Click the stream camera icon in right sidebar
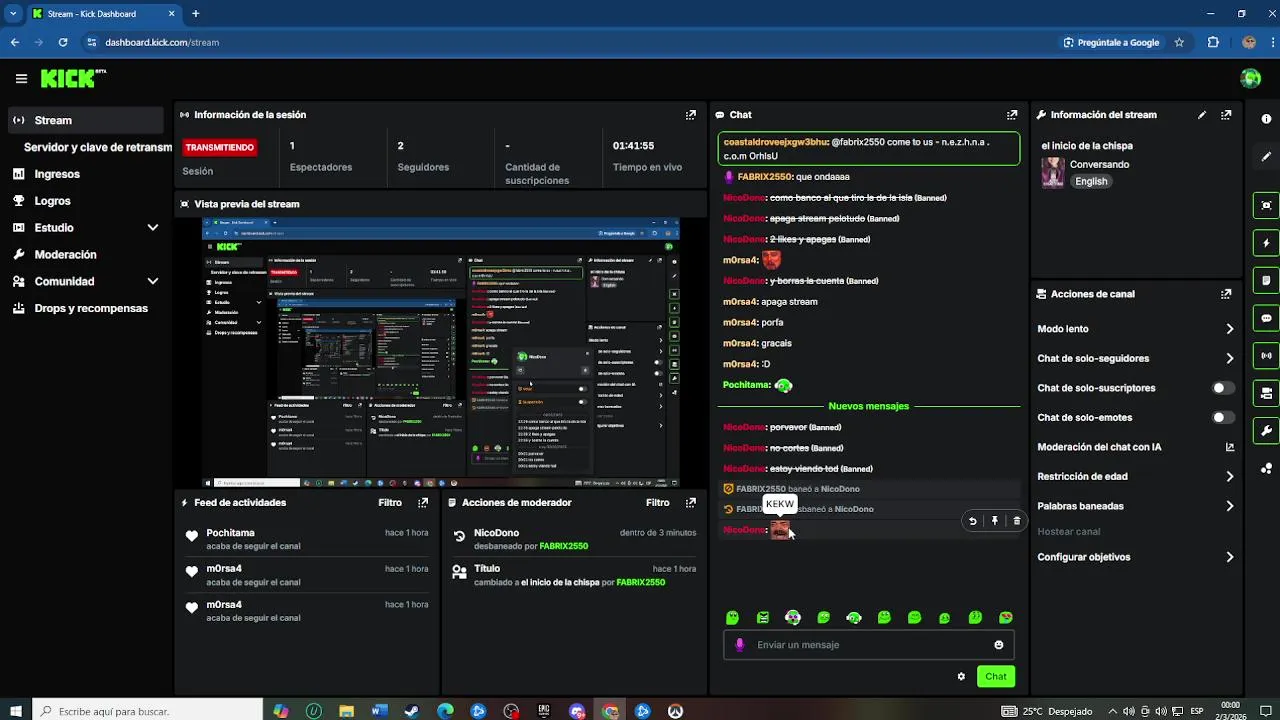The height and width of the screenshot is (720, 1280). tap(1267, 393)
